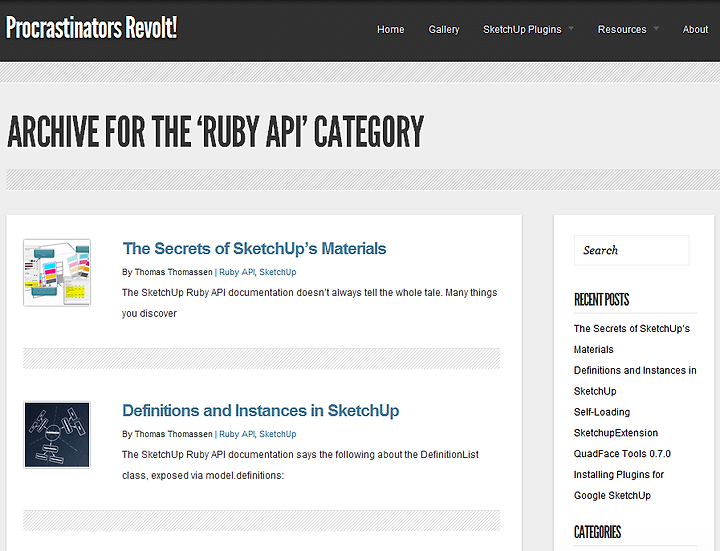Open recent post Installing Plugins for Google SketchUp
The width and height of the screenshot is (720, 551).
[x=619, y=485]
